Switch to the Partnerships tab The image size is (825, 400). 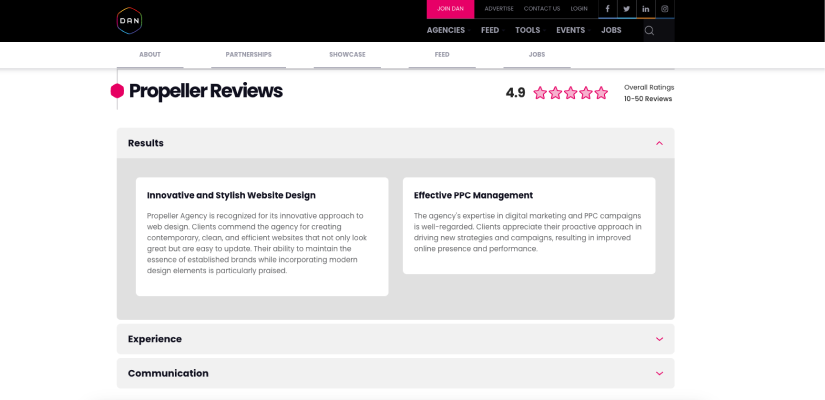pos(248,54)
